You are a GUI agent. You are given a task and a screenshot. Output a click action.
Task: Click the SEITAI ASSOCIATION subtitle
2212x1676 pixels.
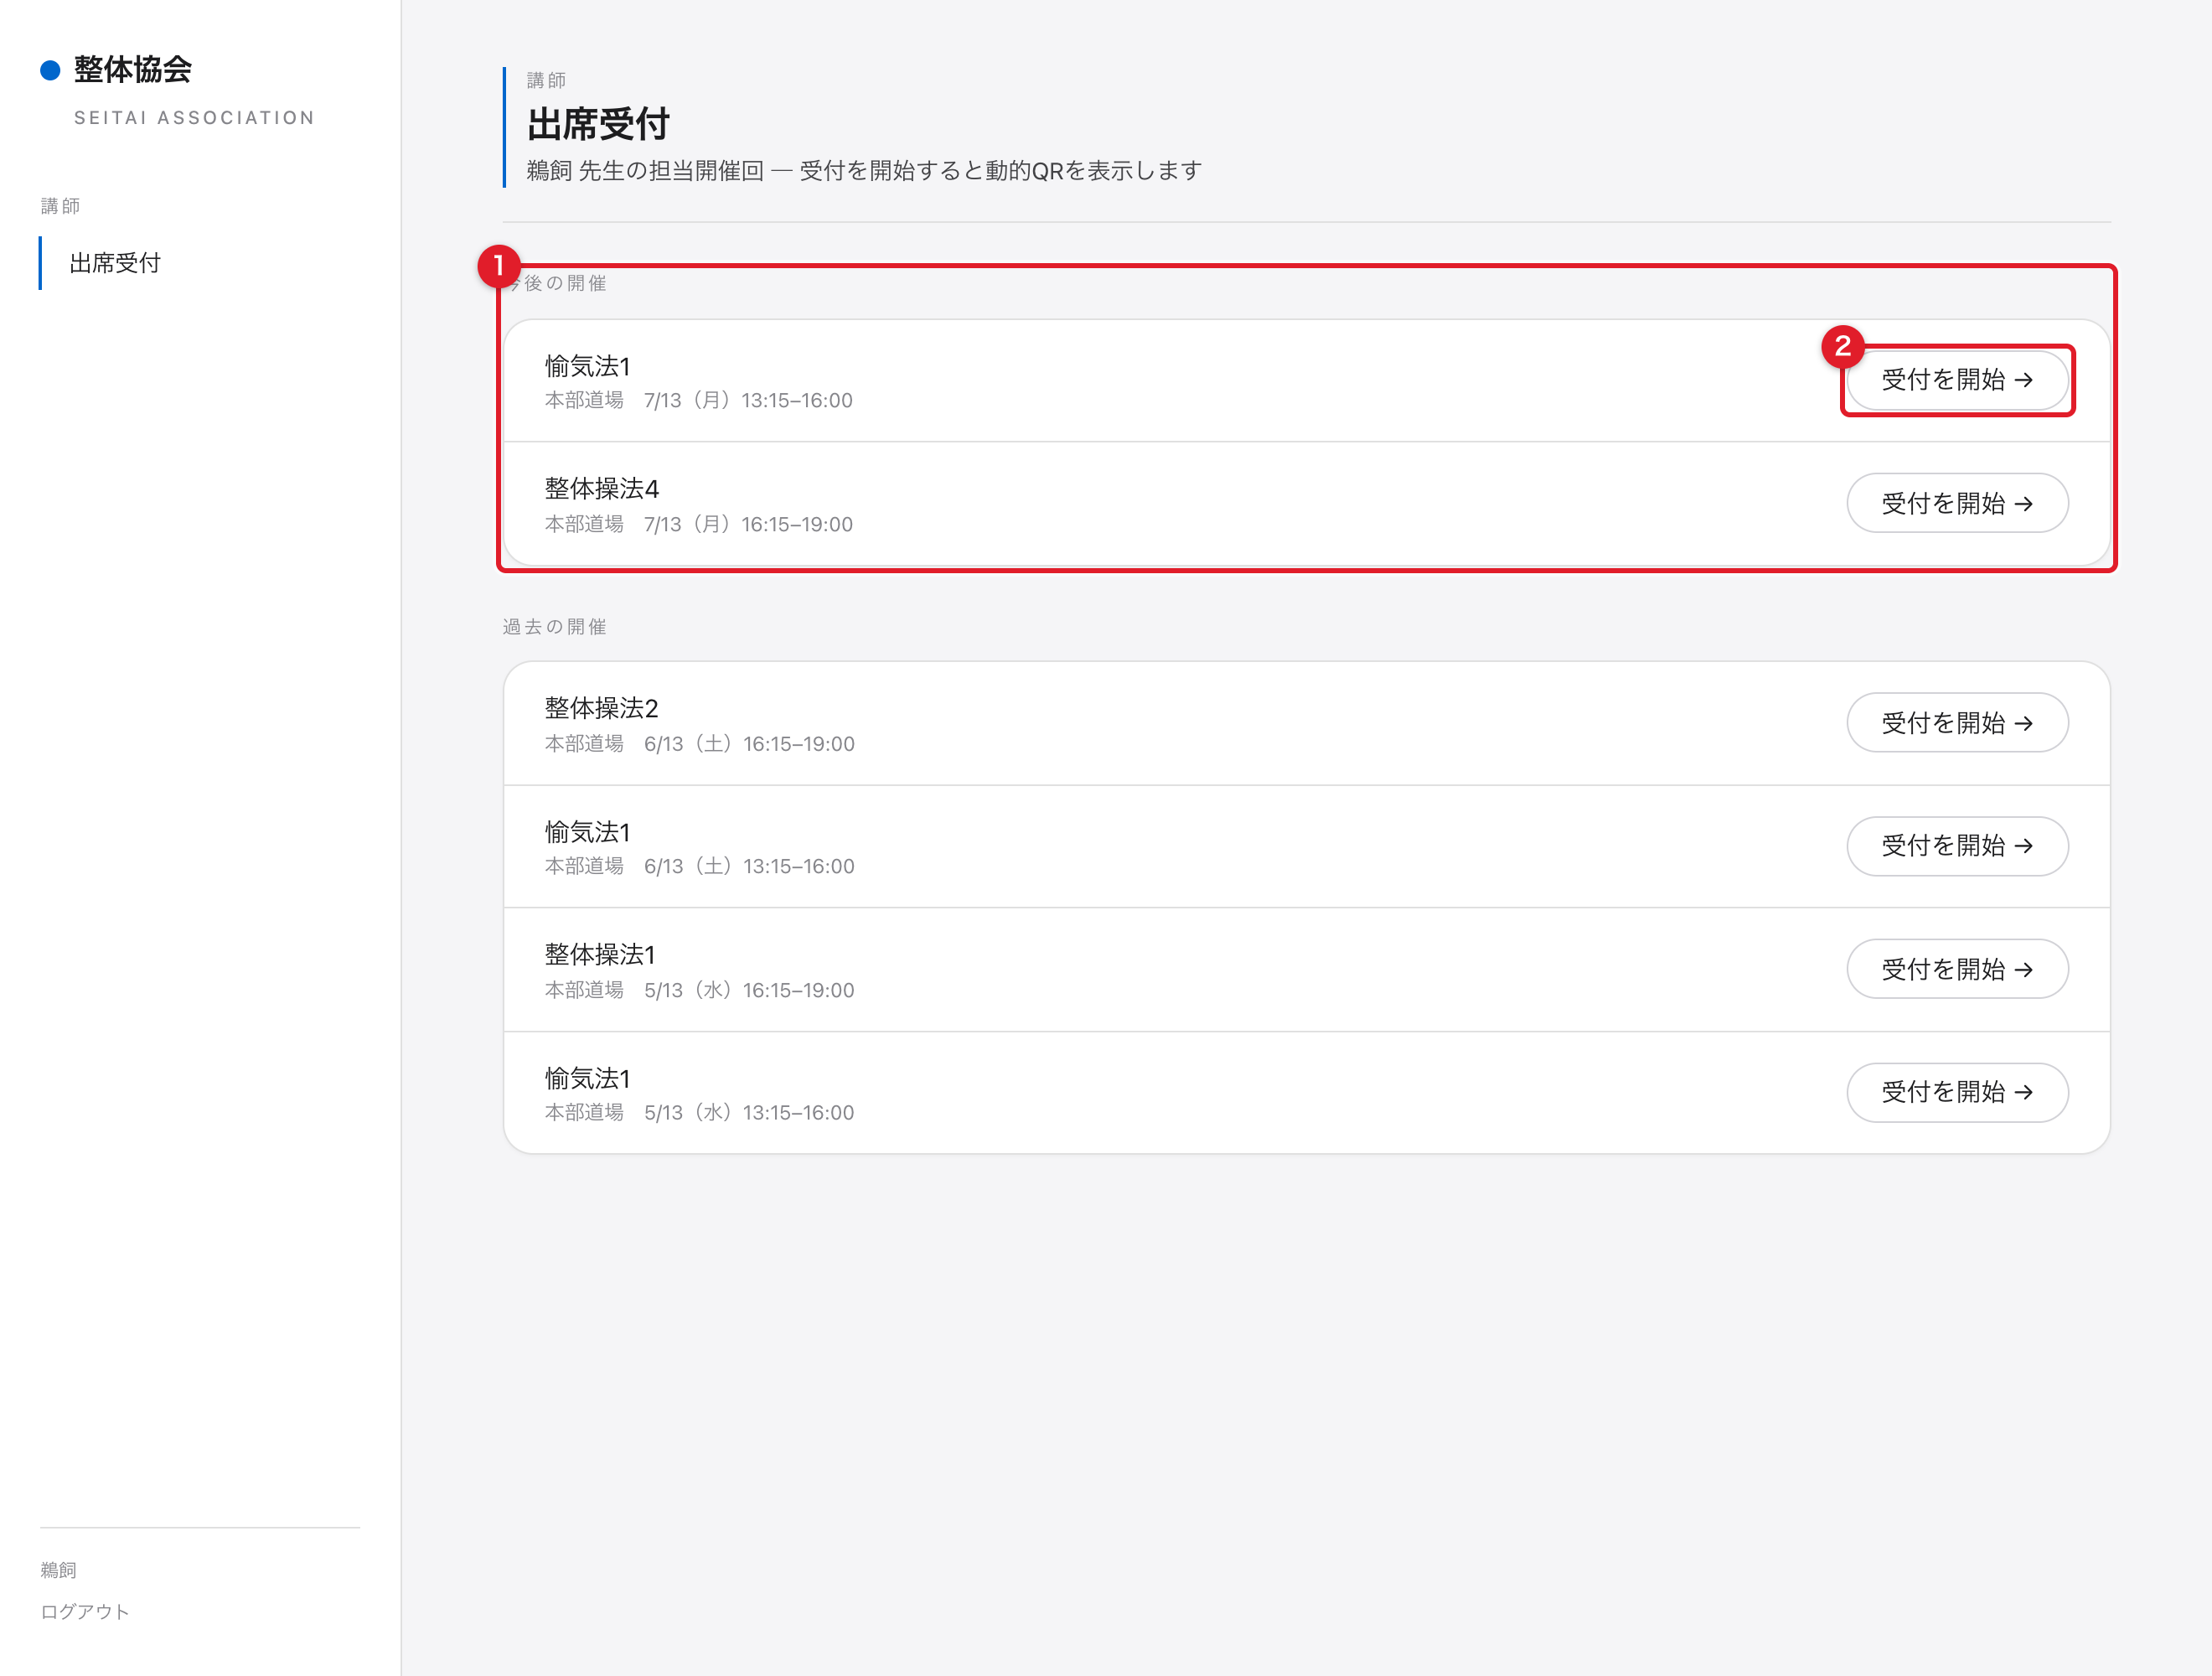pos(195,118)
